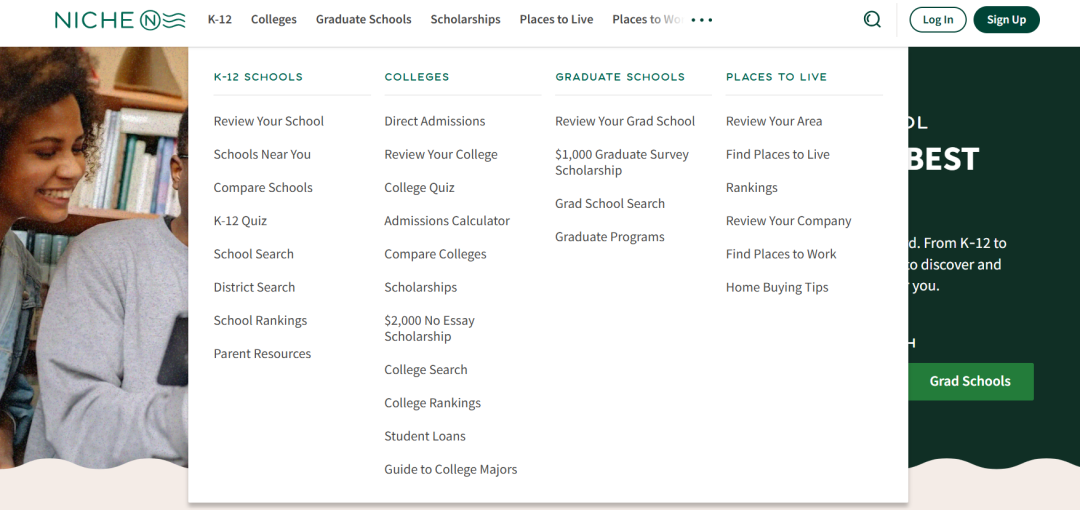The width and height of the screenshot is (1080, 510).
Task: Open Rankings under Places to Live
Action: point(751,187)
